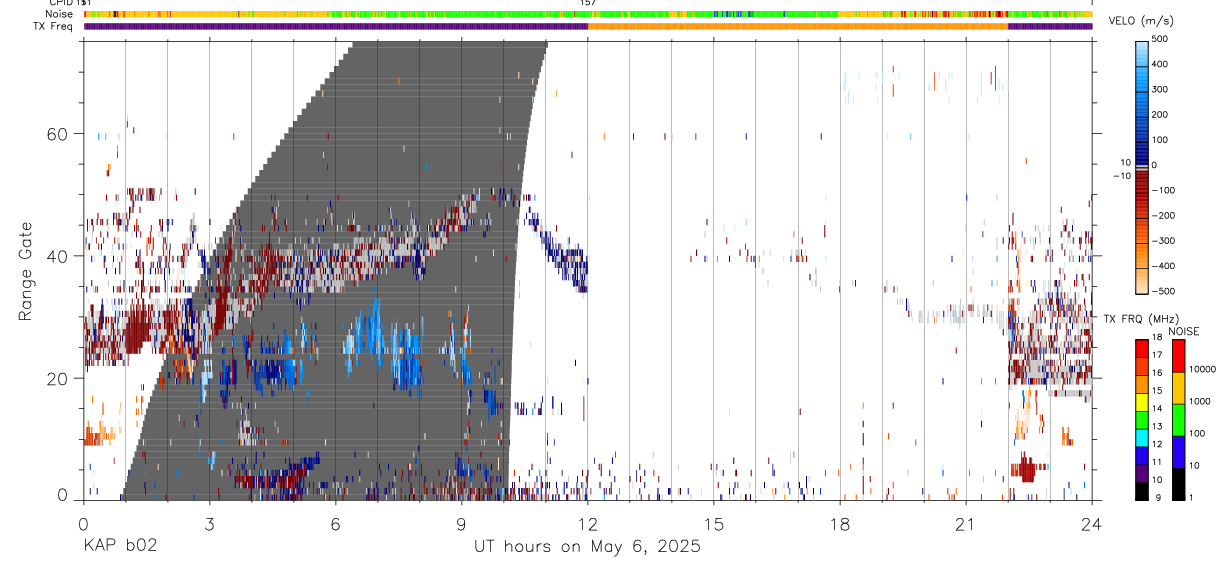Click the x-axis tick label '3'

210,524
